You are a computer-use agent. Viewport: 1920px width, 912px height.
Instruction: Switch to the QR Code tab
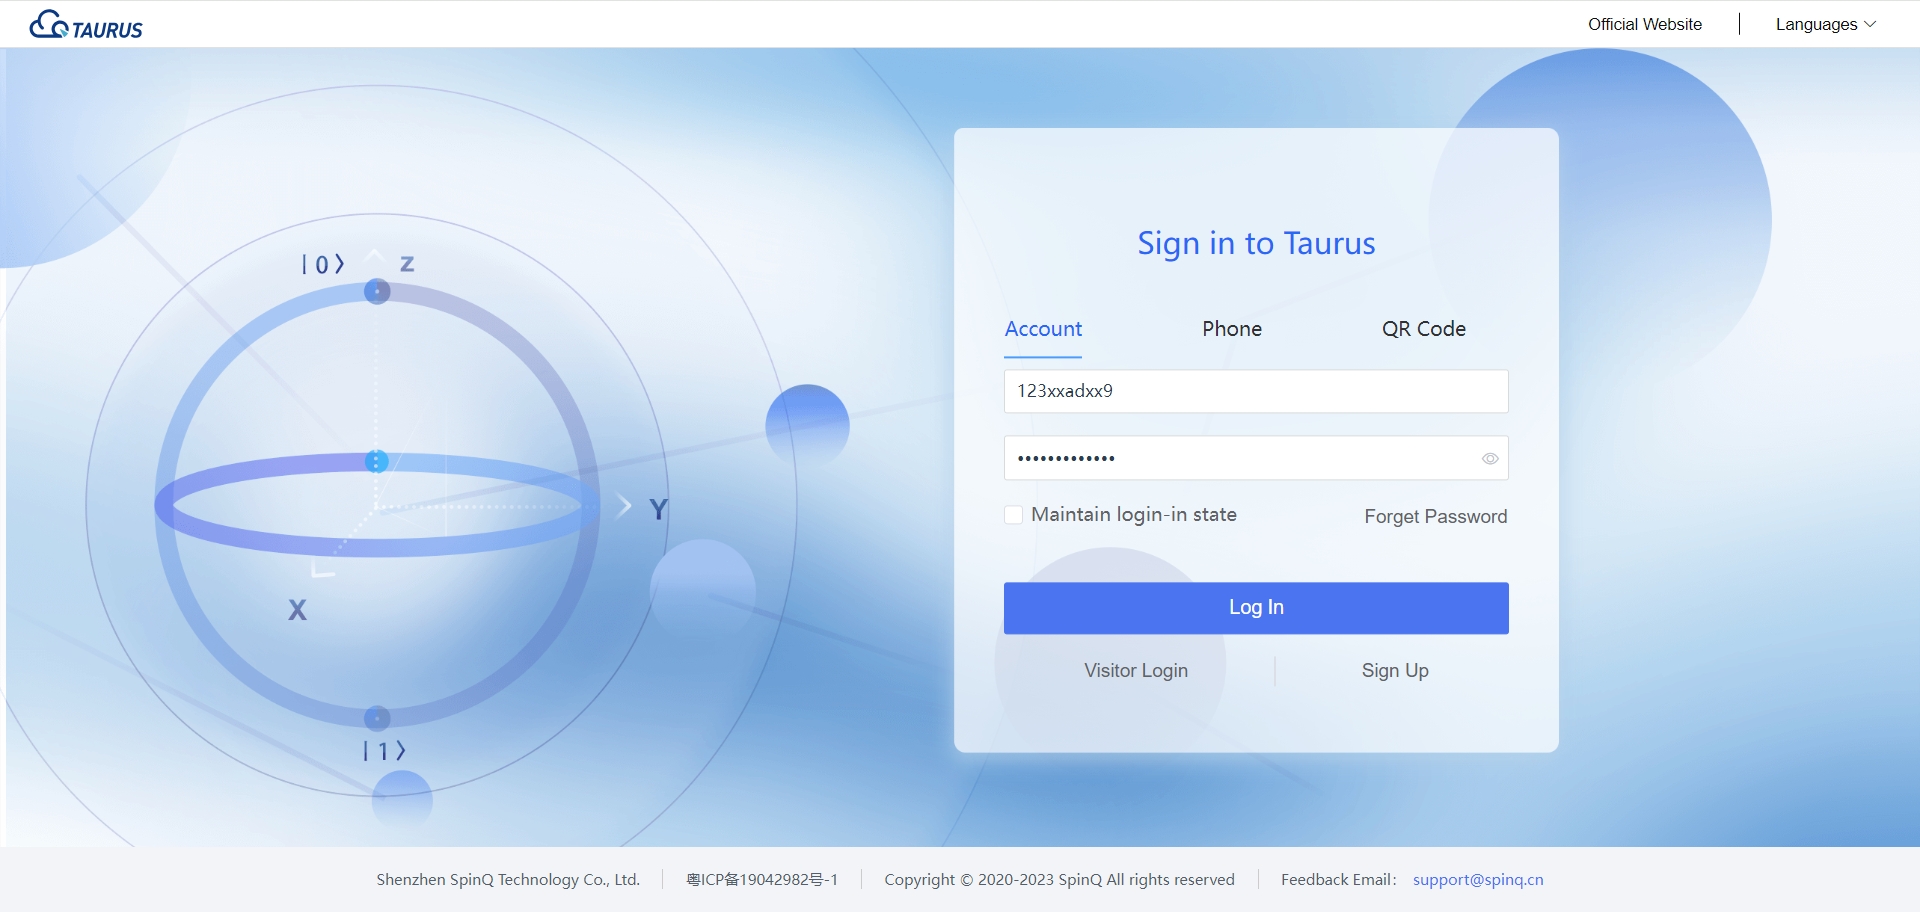click(1423, 329)
